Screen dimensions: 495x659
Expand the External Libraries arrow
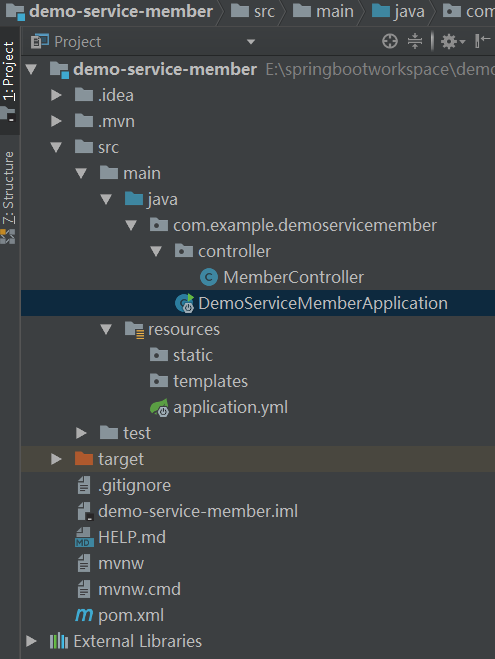click(x=31, y=641)
